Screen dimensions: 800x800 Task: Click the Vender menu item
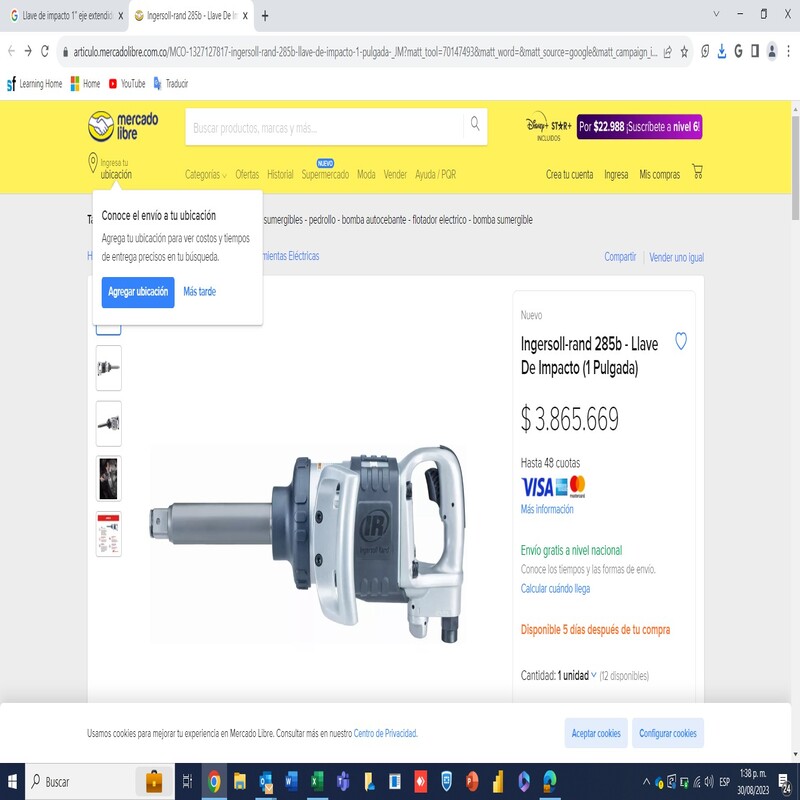pyautogui.click(x=395, y=174)
